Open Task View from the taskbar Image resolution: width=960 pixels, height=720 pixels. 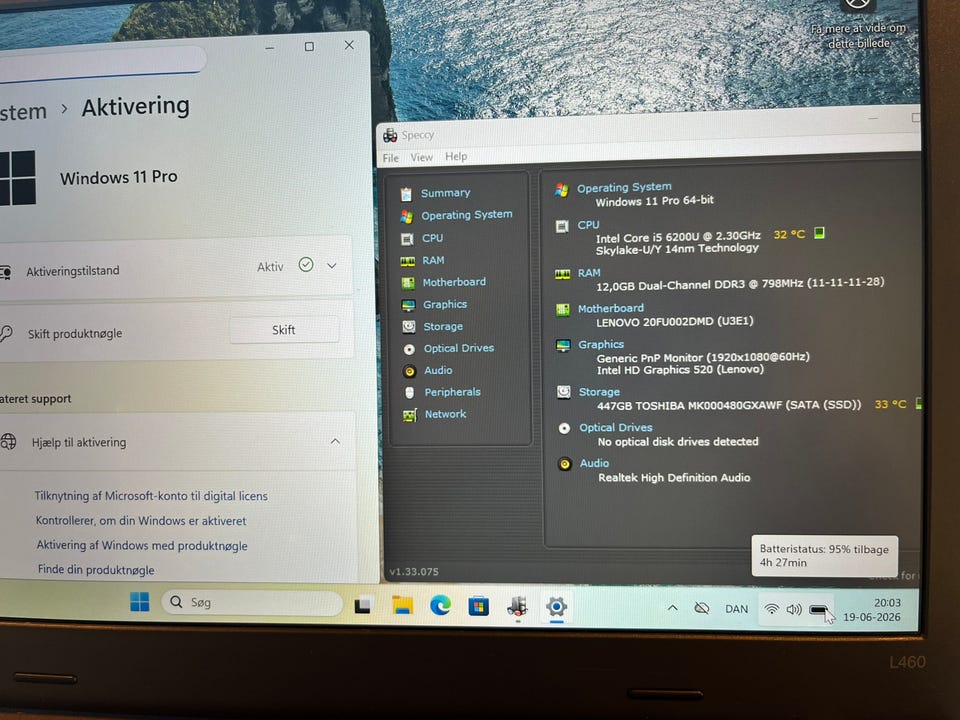click(363, 606)
